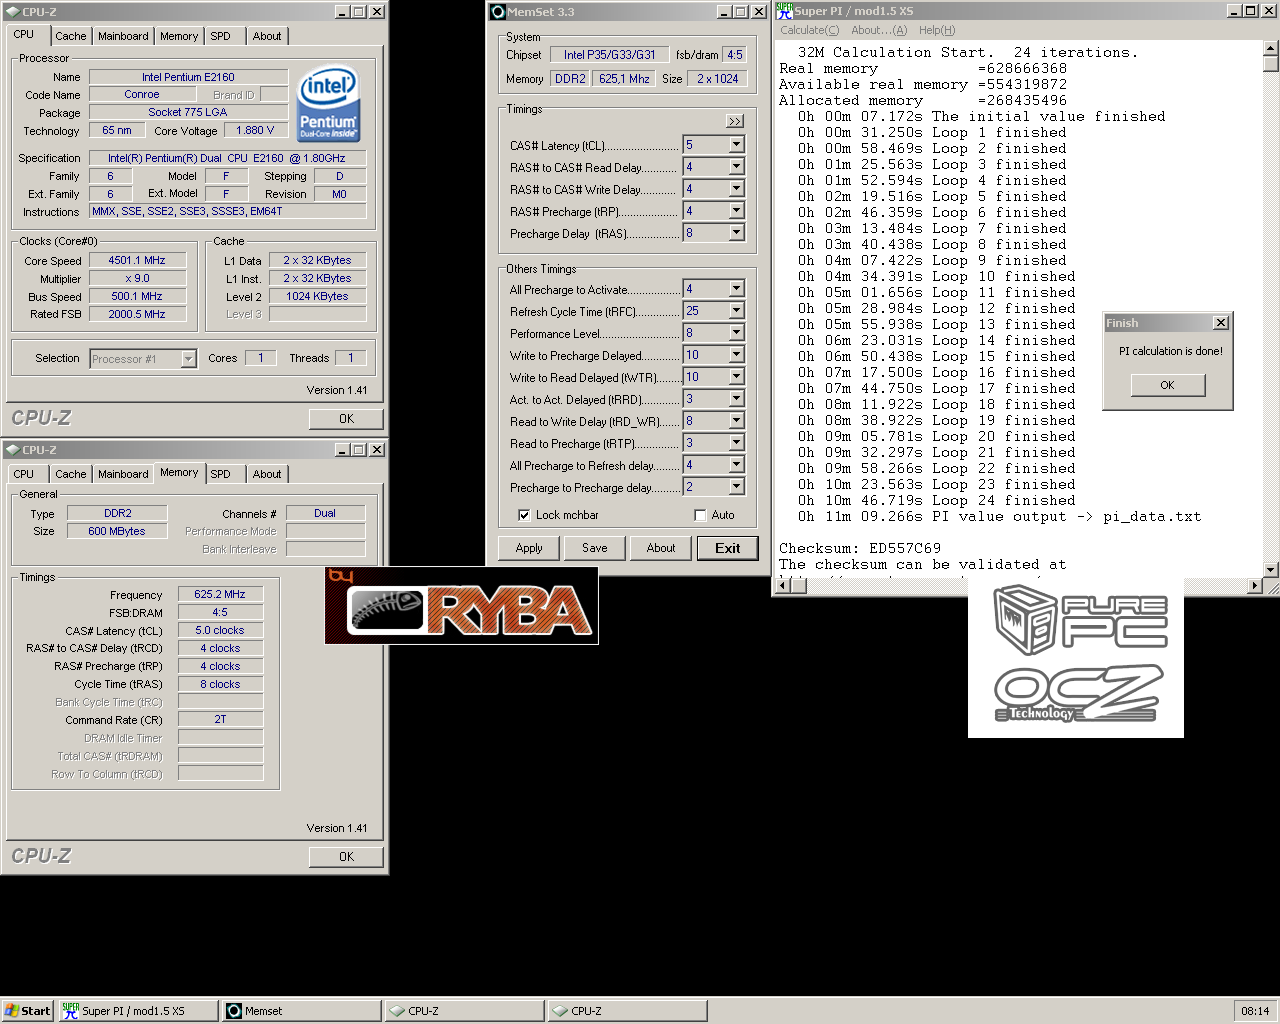Click the Super PI vertical scrollbar down arrow
This screenshot has width=1280, height=1024.
pos(1271,569)
